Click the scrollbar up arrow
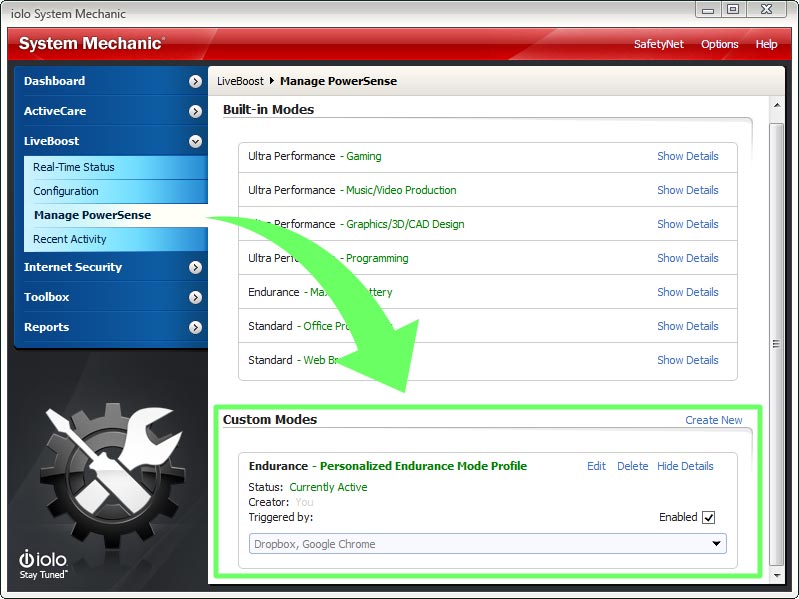The image size is (799, 599). (777, 105)
